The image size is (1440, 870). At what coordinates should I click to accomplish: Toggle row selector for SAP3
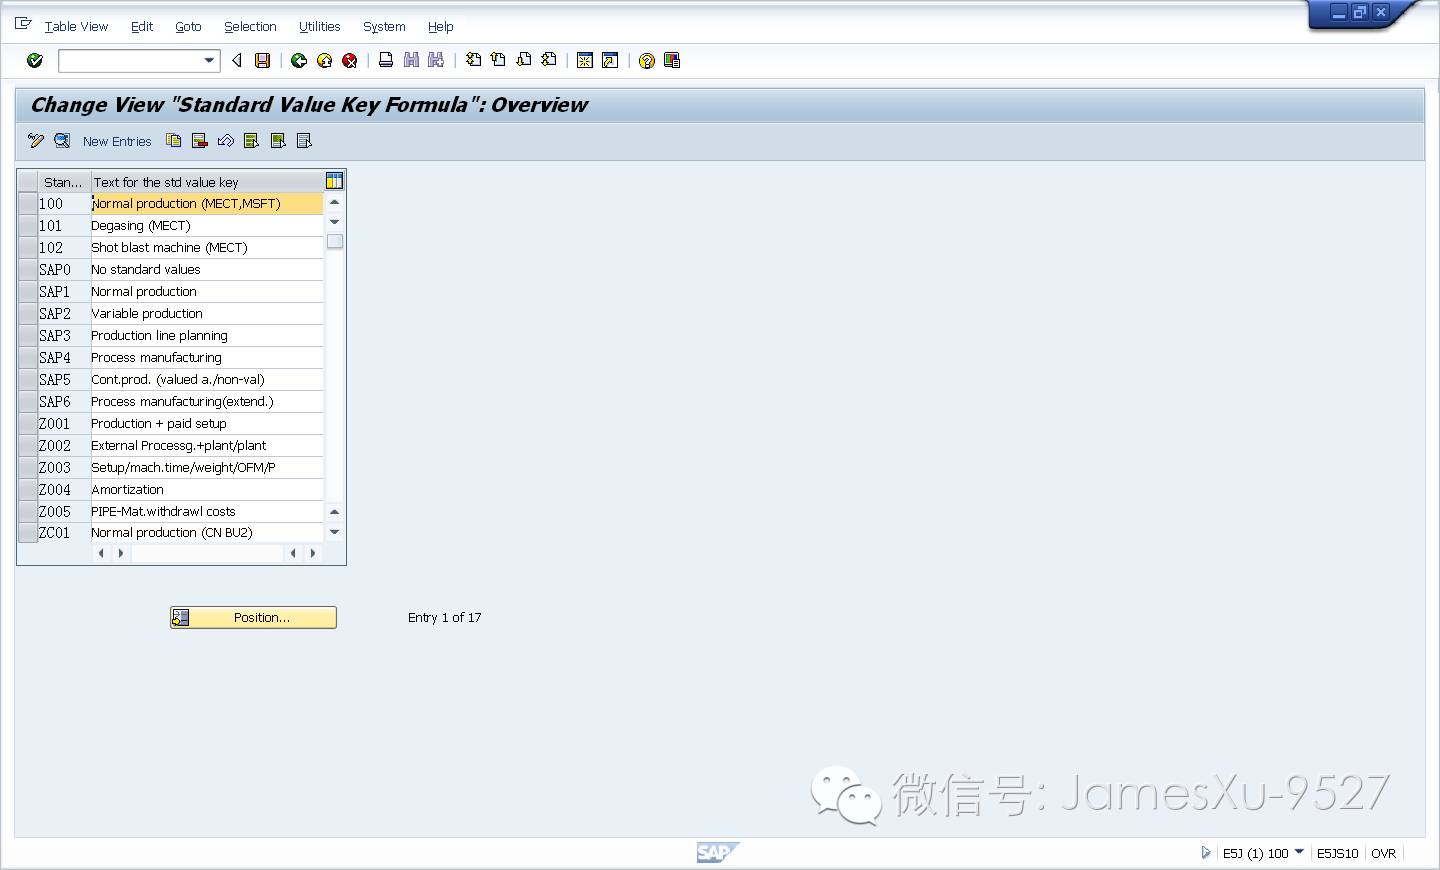point(28,335)
